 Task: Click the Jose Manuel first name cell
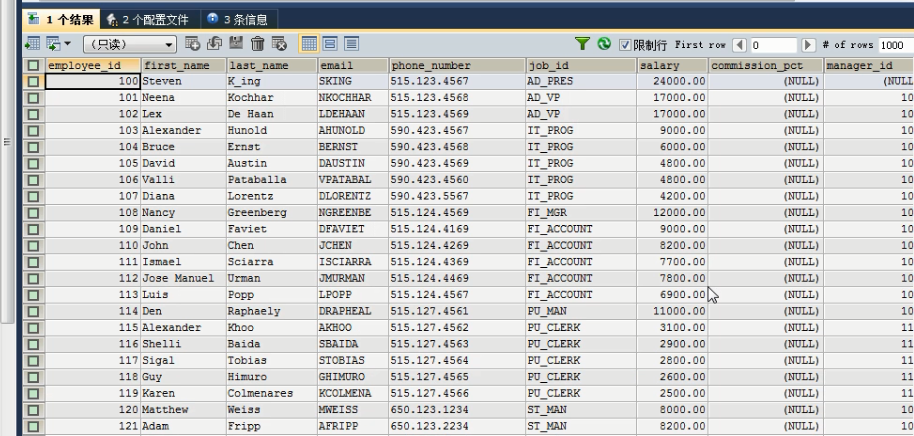coord(184,279)
